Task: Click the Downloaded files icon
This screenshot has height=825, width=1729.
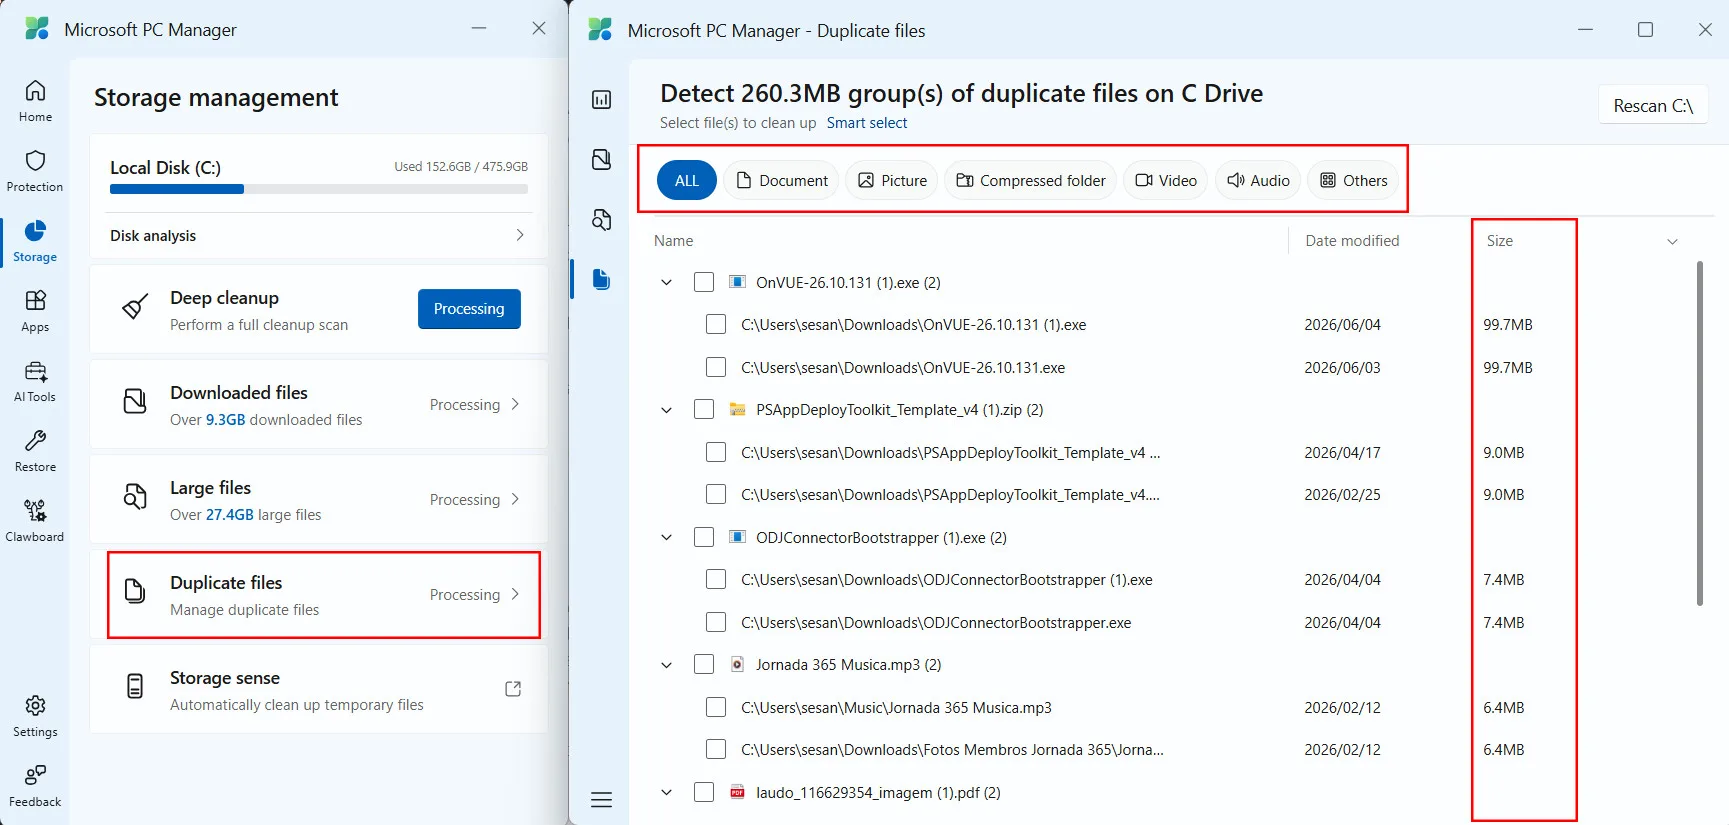Action: point(135,402)
